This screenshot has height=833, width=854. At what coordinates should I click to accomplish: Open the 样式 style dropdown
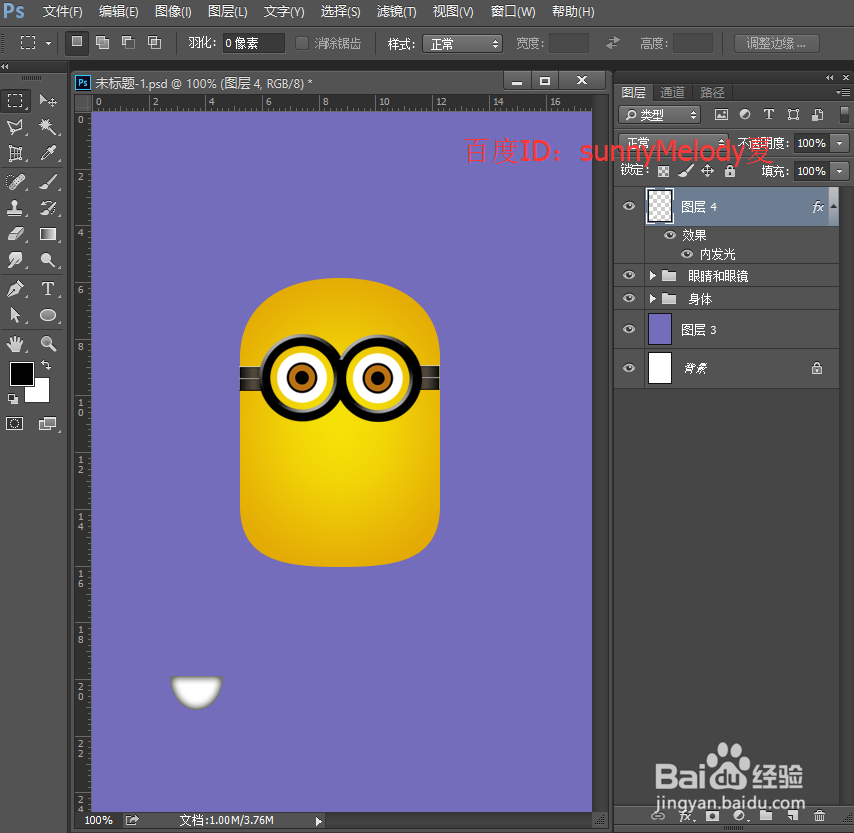tap(462, 44)
